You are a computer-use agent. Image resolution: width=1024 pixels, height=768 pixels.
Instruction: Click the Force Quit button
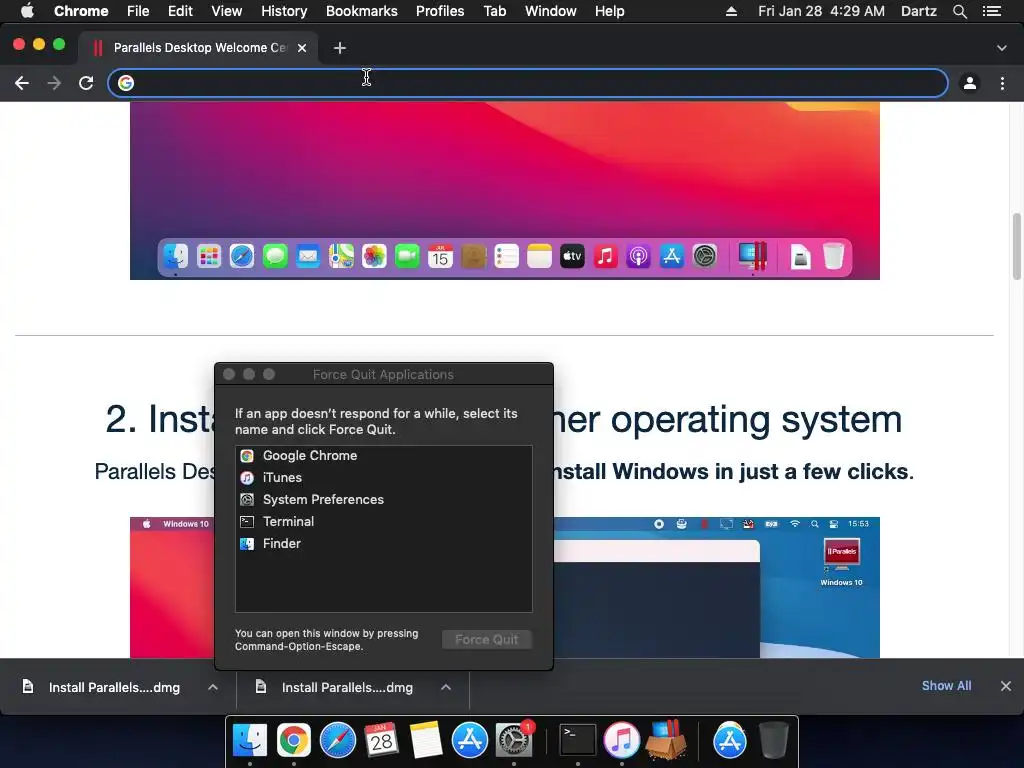pyautogui.click(x=487, y=639)
